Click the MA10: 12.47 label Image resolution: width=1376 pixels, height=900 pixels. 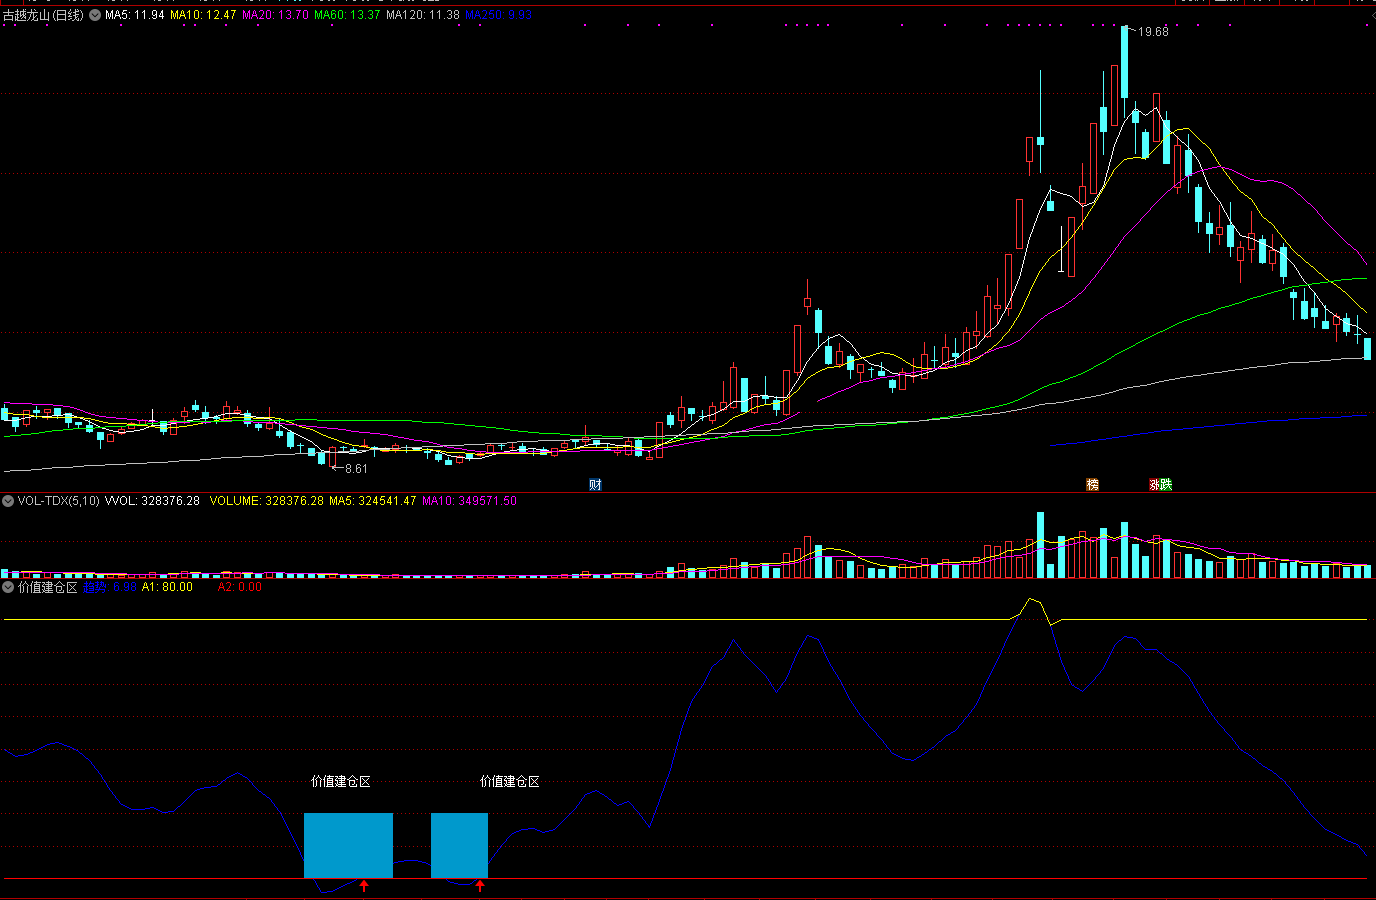pyautogui.click(x=203, y=15)
